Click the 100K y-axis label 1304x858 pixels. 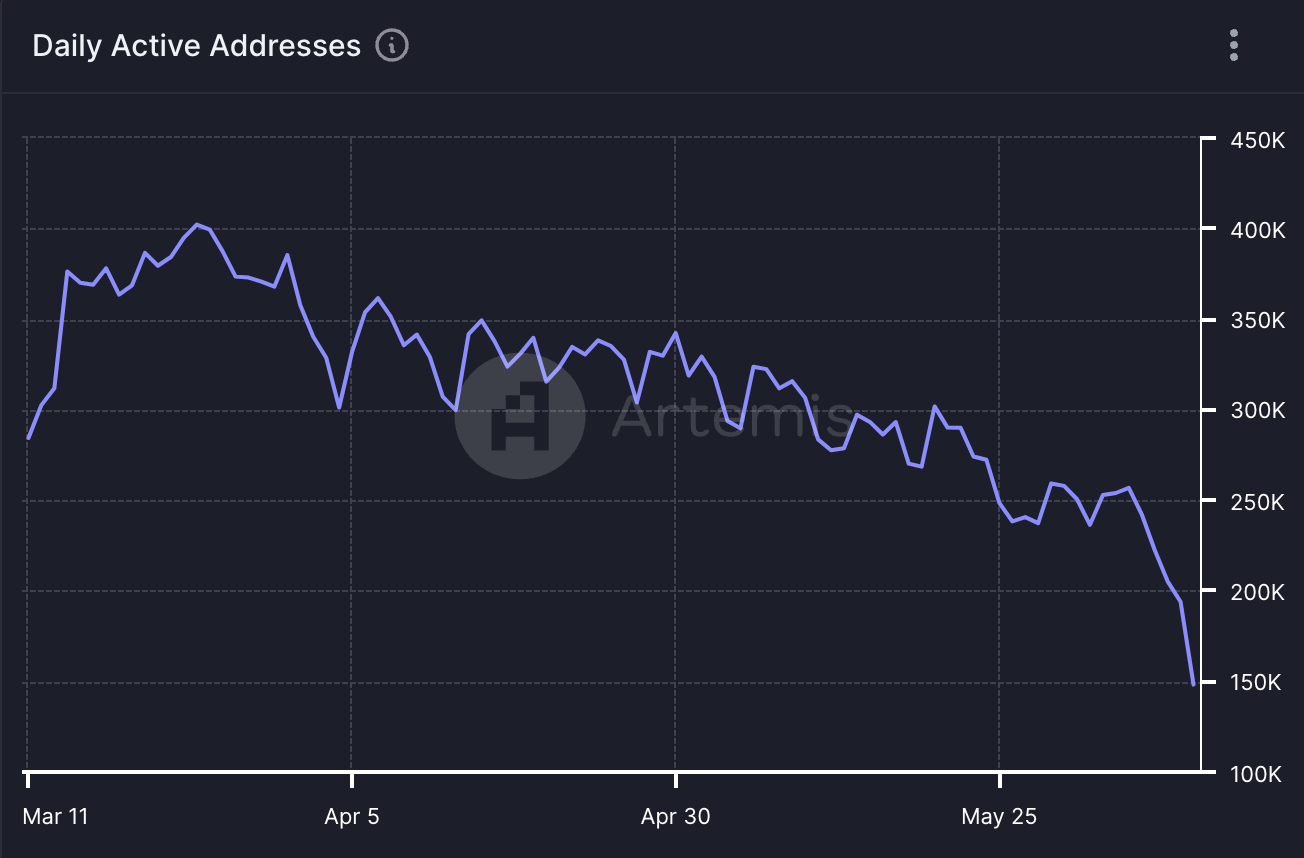coord(1257,774)
